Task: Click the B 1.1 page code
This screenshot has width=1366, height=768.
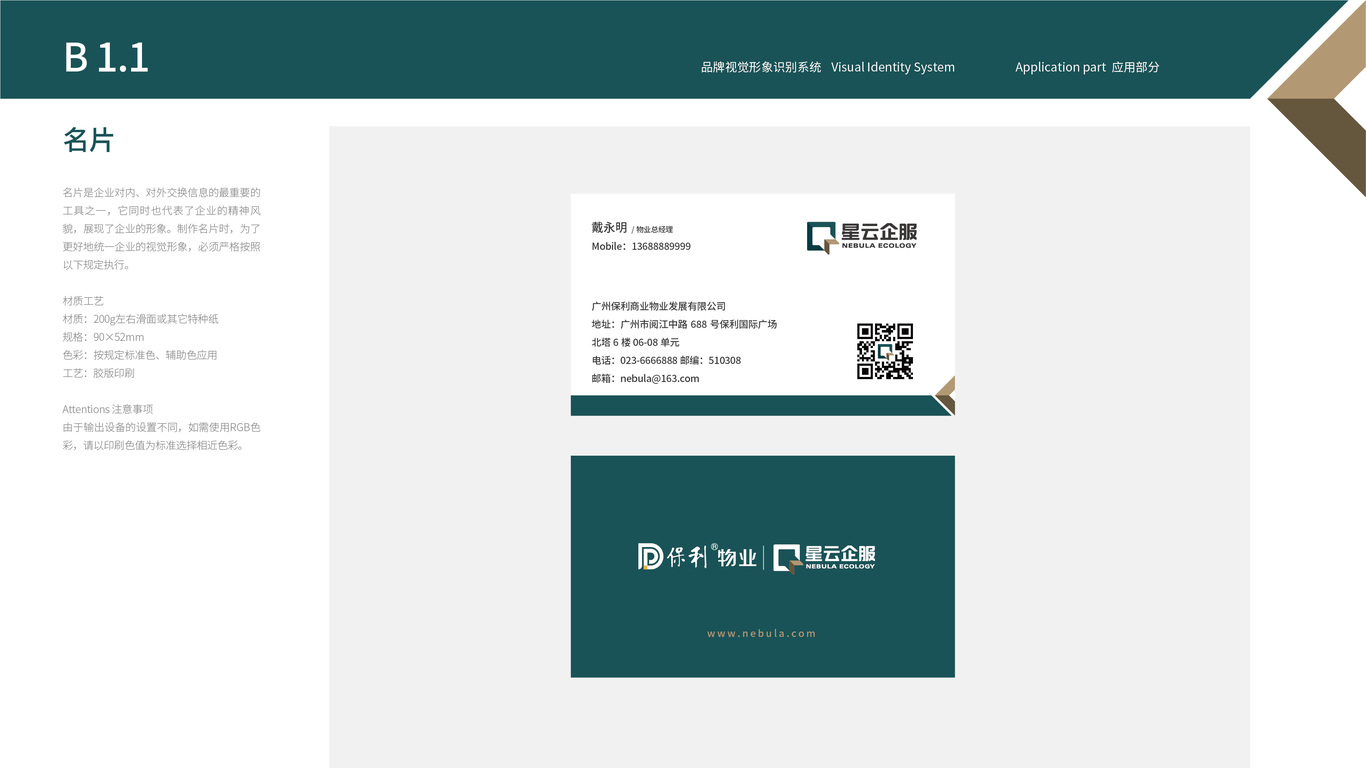Action: [106, 57]
